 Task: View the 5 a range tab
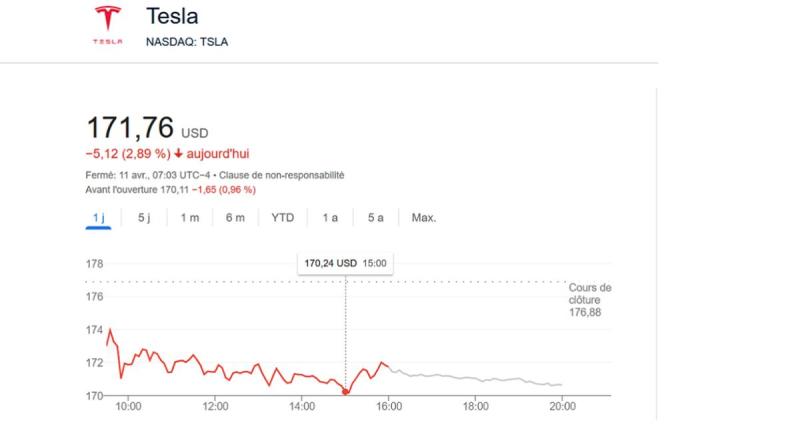click(x=375, y=218)
